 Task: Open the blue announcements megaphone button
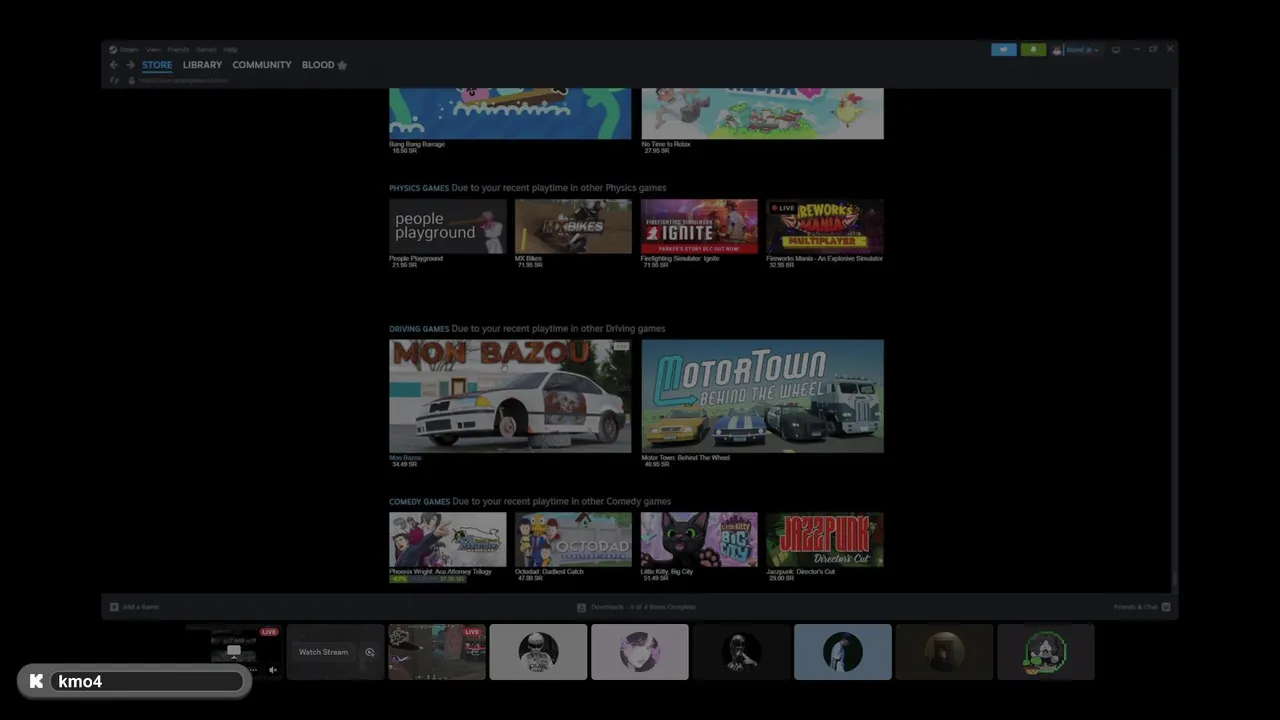coord(1004,50)
